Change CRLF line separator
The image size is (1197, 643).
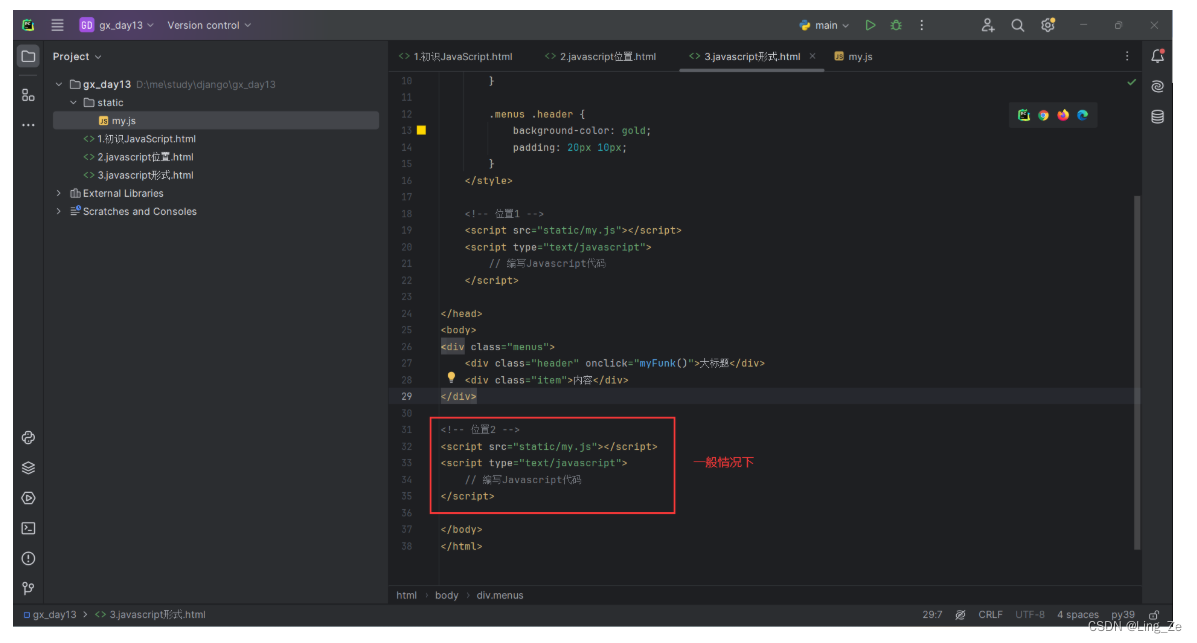point(990,615)
